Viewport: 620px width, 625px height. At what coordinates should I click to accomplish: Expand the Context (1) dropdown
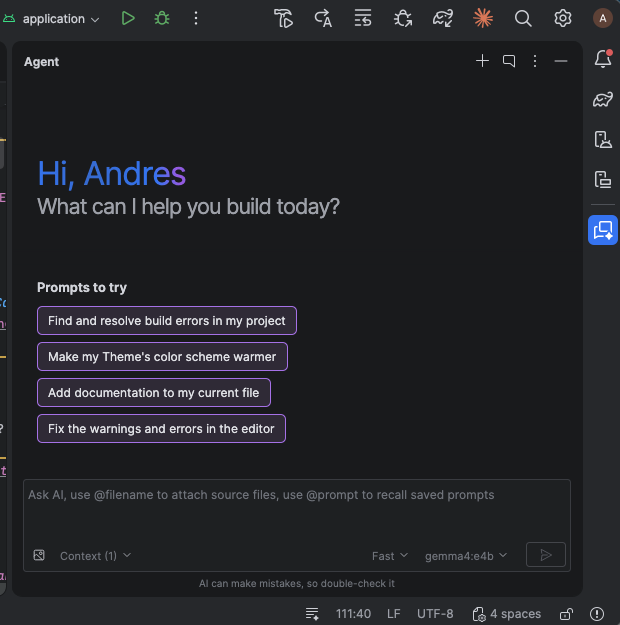point(95,556)
